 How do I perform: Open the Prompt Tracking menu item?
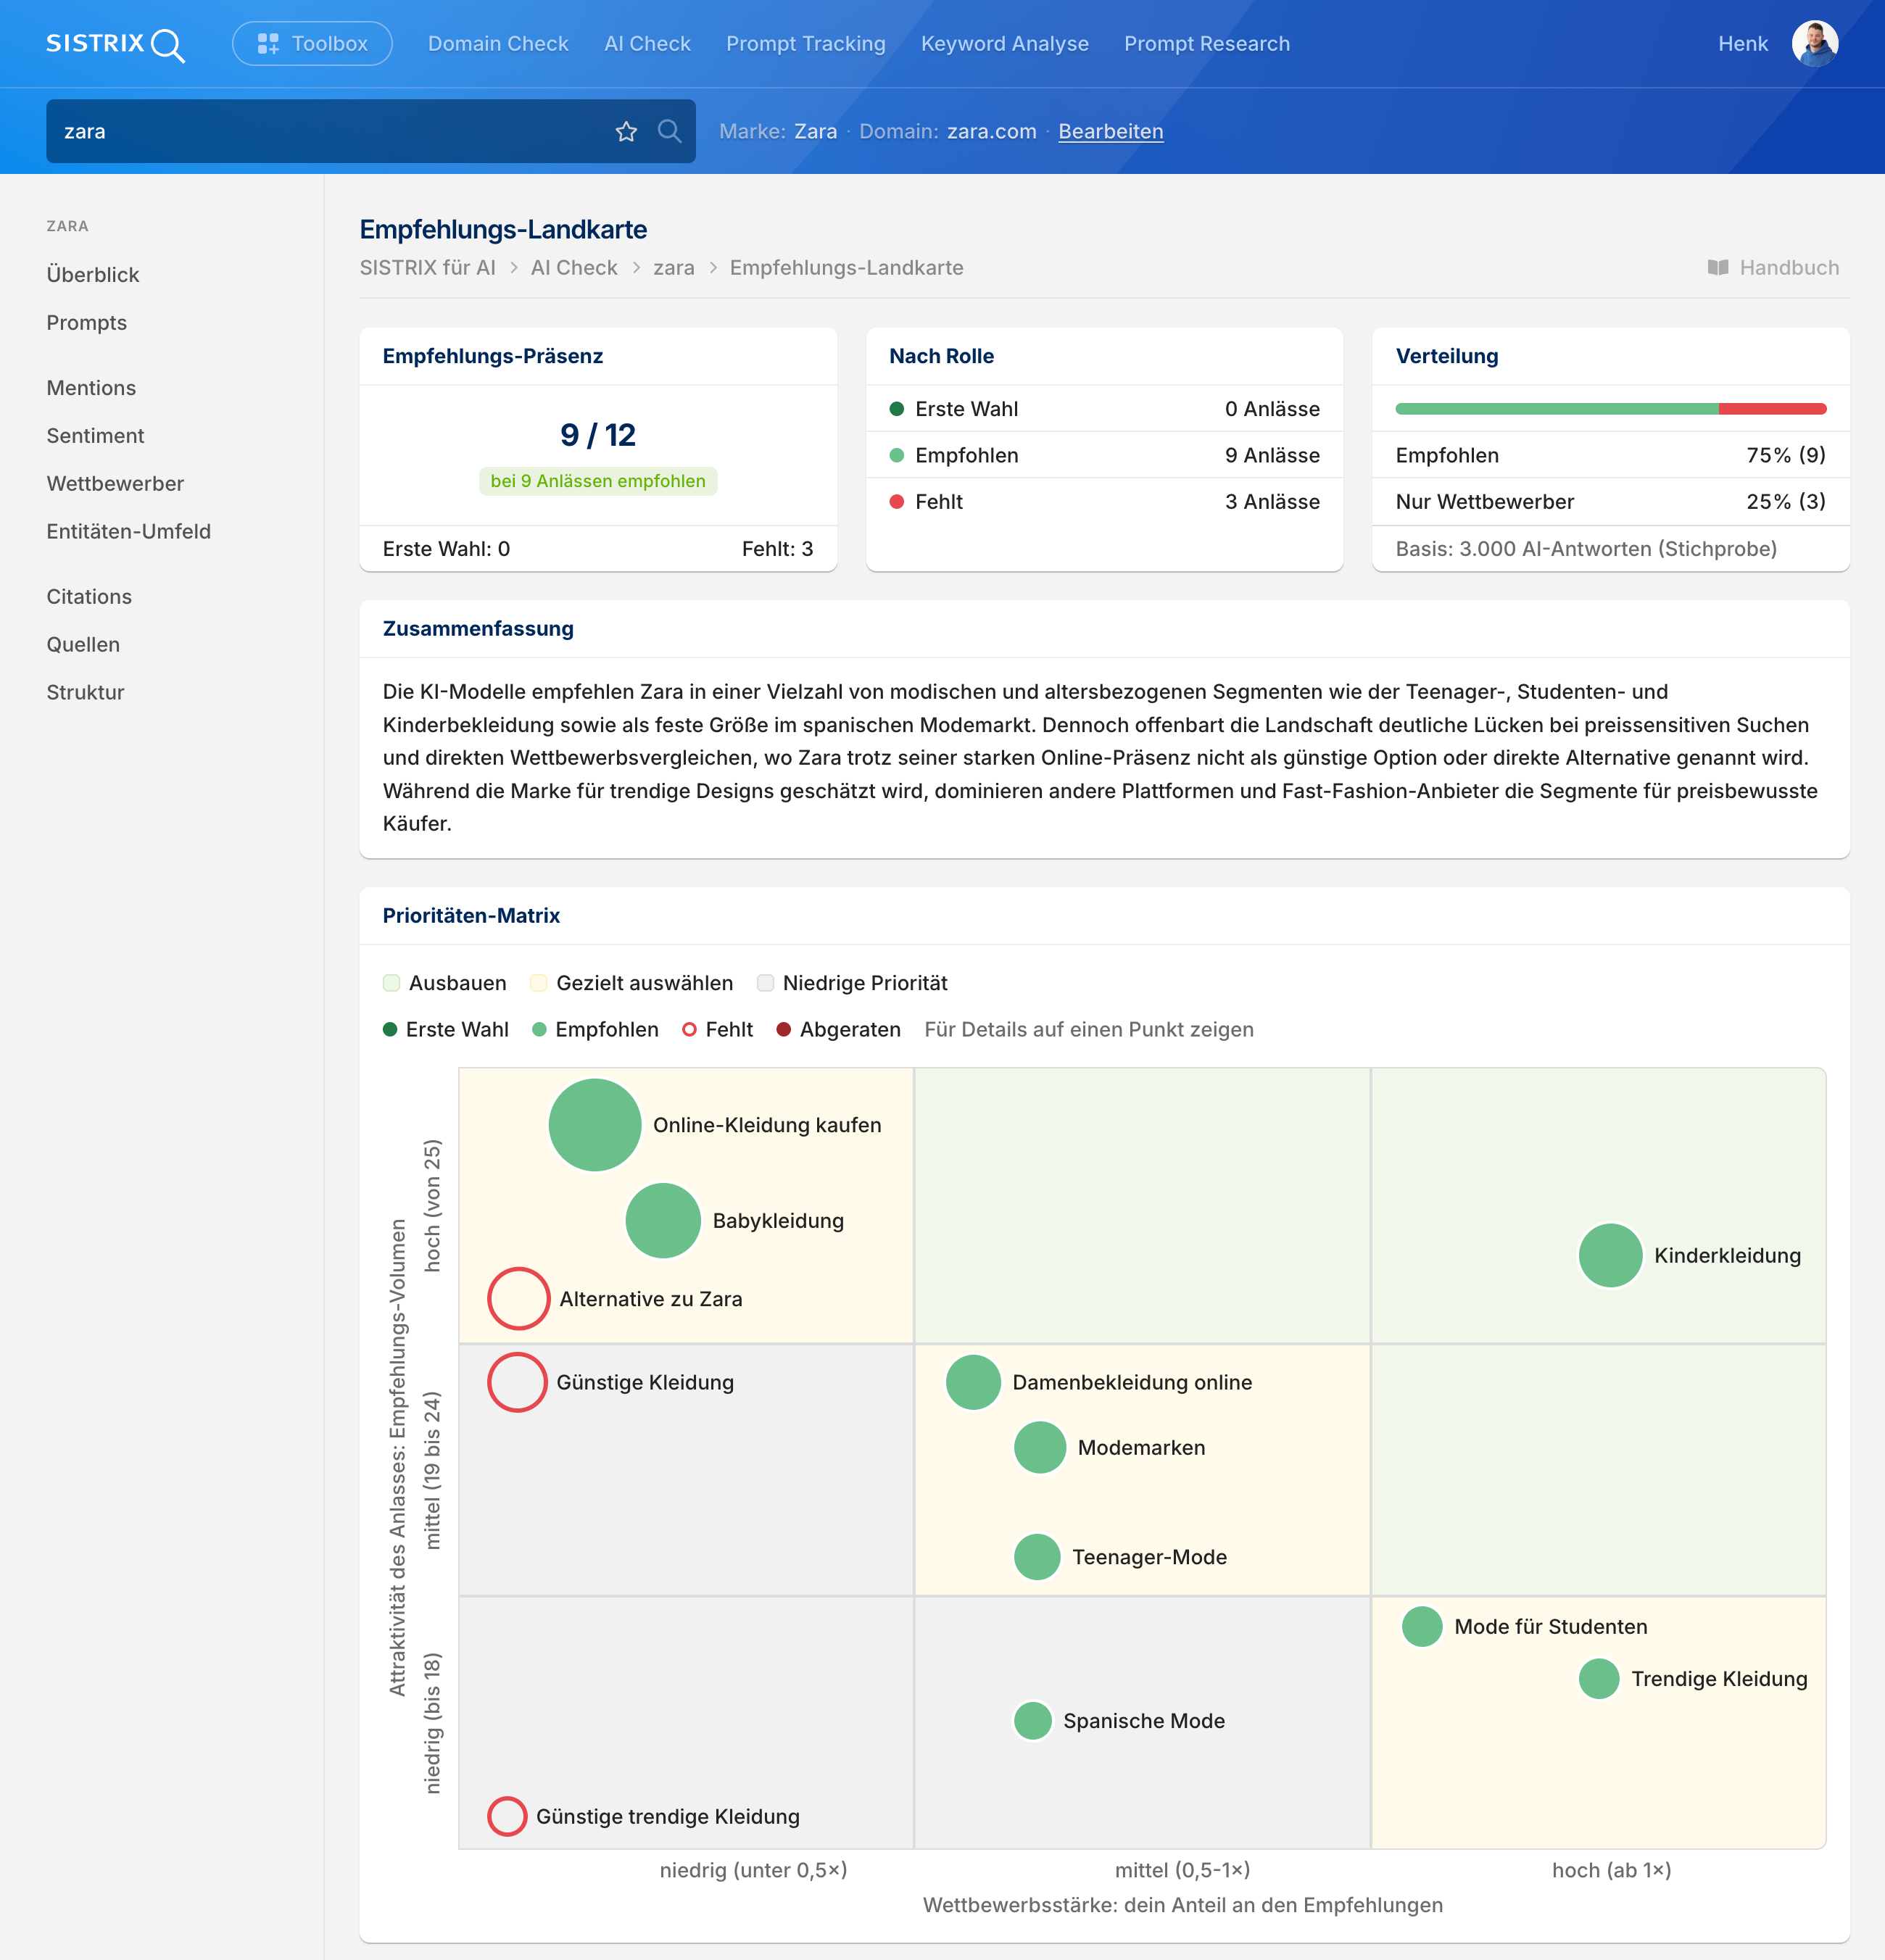(x=805, y=44)
